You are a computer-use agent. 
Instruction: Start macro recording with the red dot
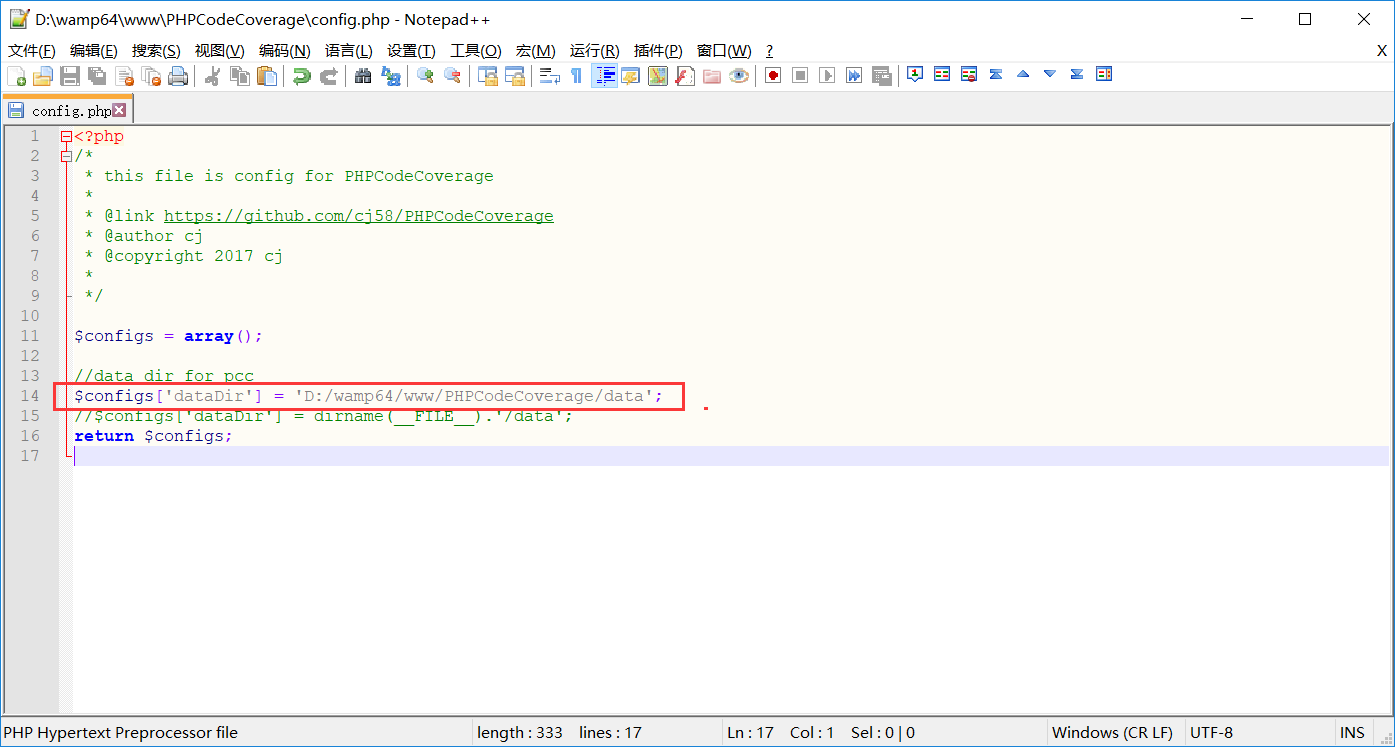(x=773, y=75)
